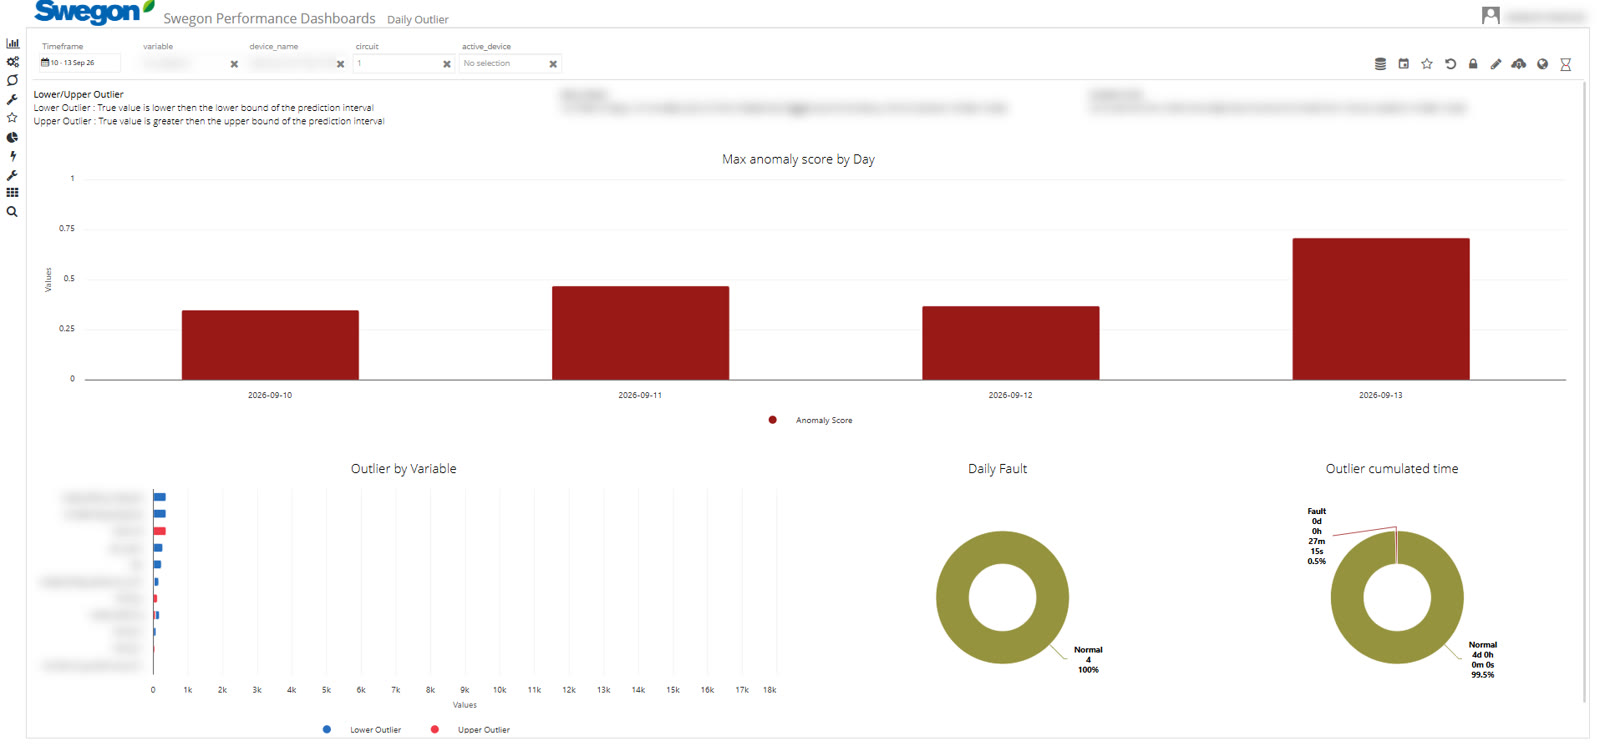Click the Swegon Performance Dashboards title
The height and width of the screenshot is (756, 1600).
(269, 19)
